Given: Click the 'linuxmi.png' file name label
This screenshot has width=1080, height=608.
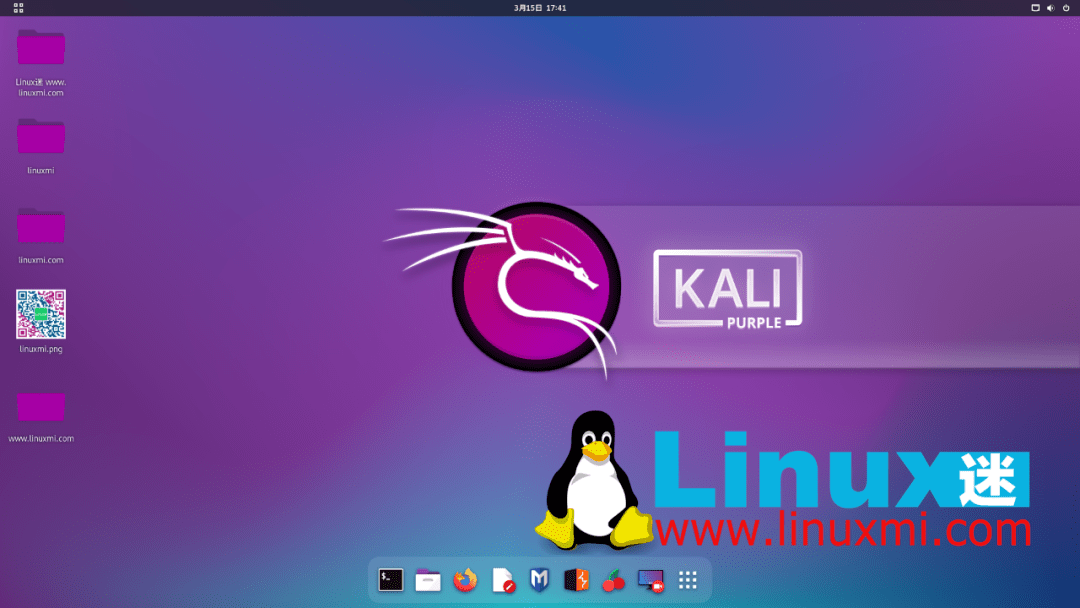Looking at the screenshot, I should 41,349.
